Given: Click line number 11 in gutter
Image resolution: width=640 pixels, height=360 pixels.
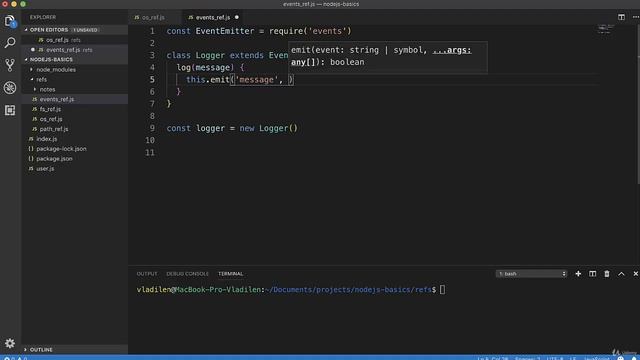Looking at the screenshot, I should point(150,152).
